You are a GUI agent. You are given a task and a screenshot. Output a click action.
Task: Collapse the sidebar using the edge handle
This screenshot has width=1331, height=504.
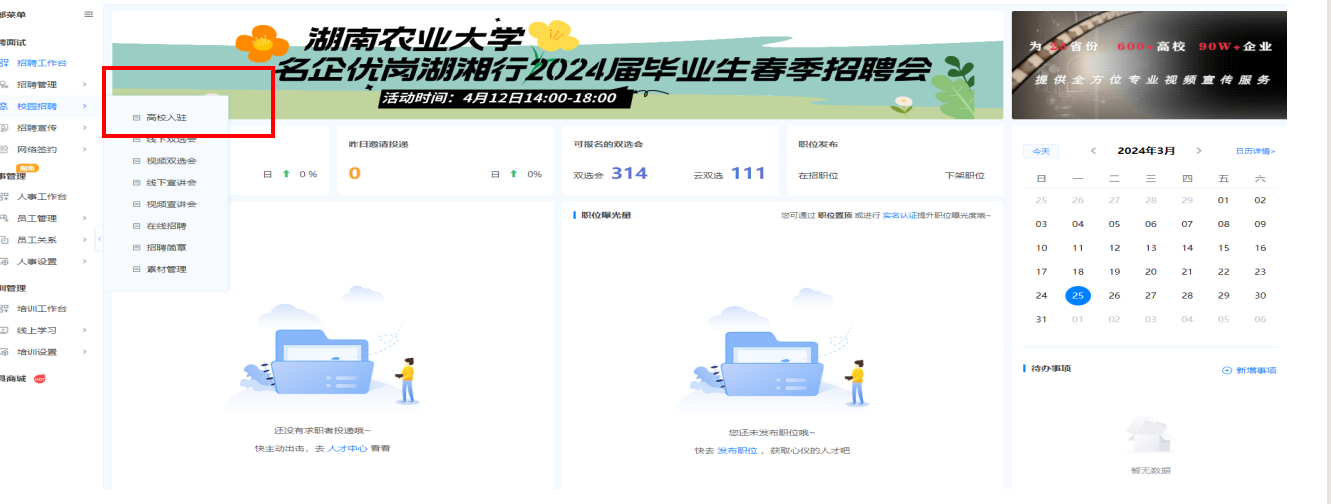(x=99, y=238)
